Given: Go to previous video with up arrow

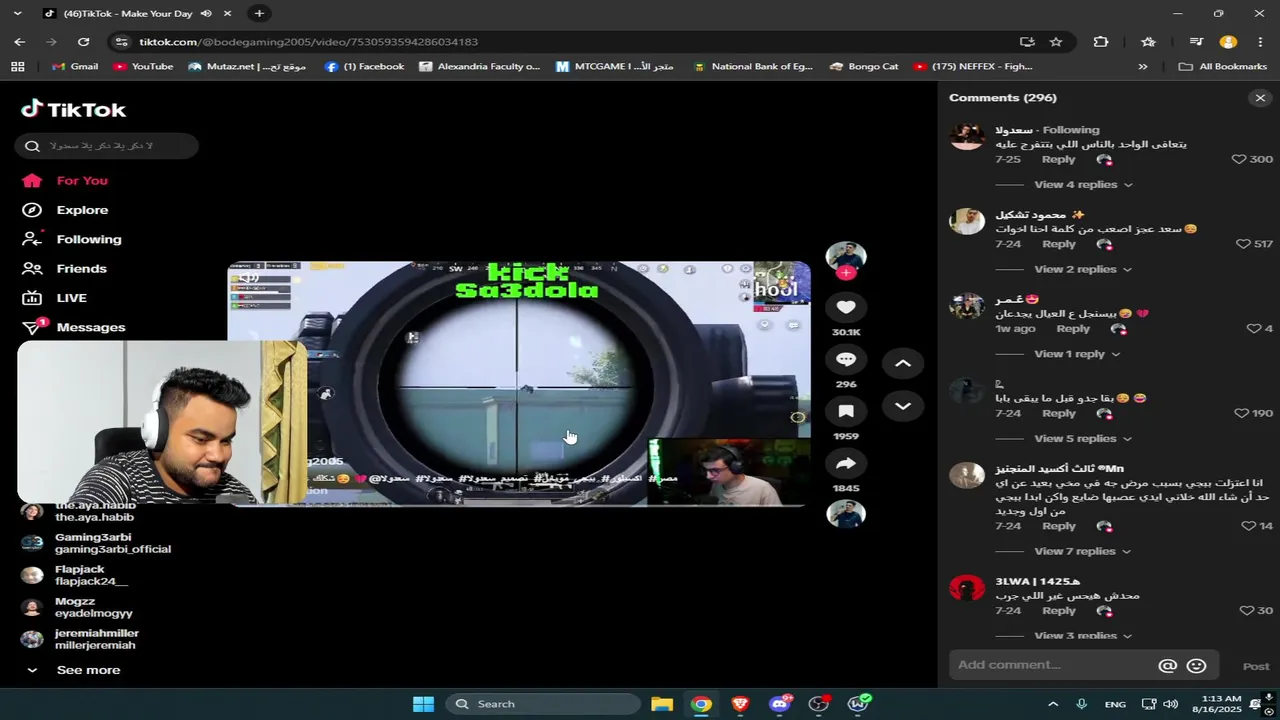Looking at the screenshot, I should 902,363.
